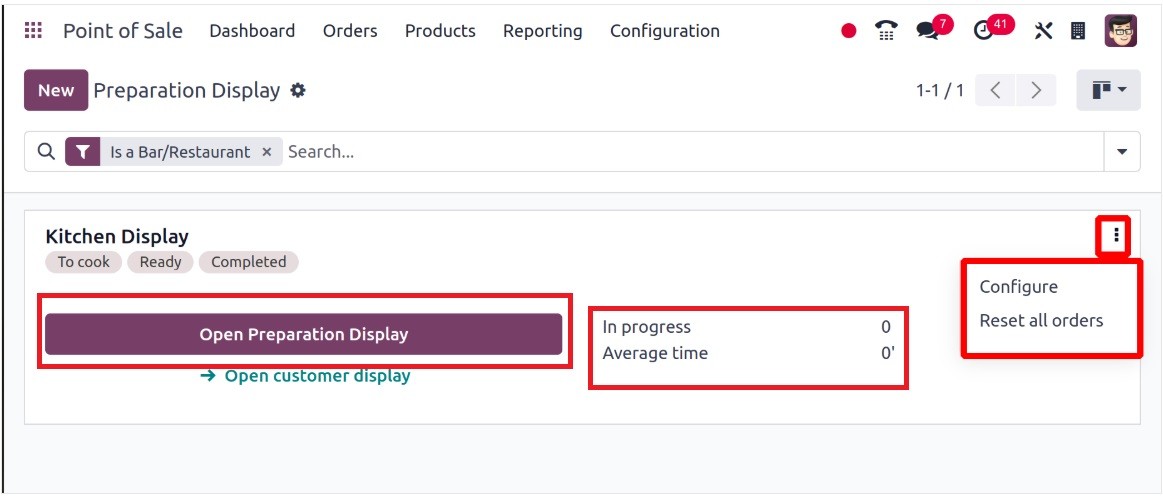Click the red recording status dot

[849, 31]
